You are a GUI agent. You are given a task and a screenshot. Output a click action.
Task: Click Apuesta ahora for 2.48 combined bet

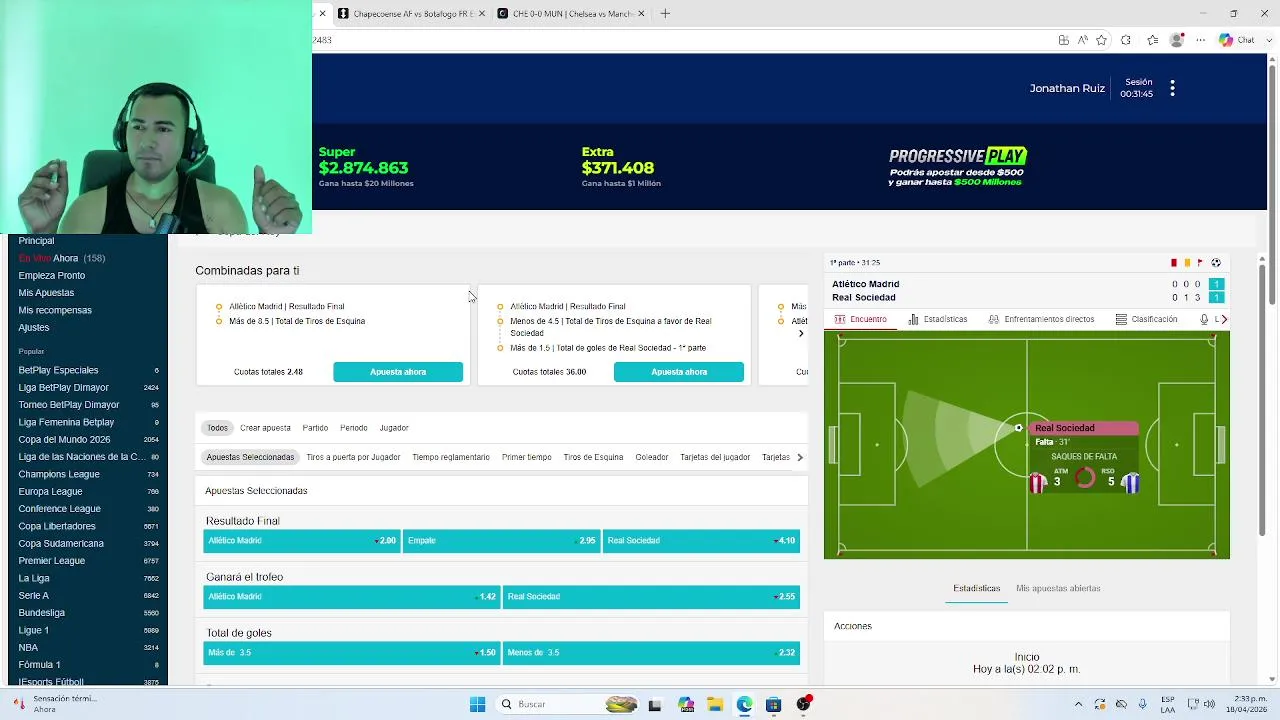398,372
